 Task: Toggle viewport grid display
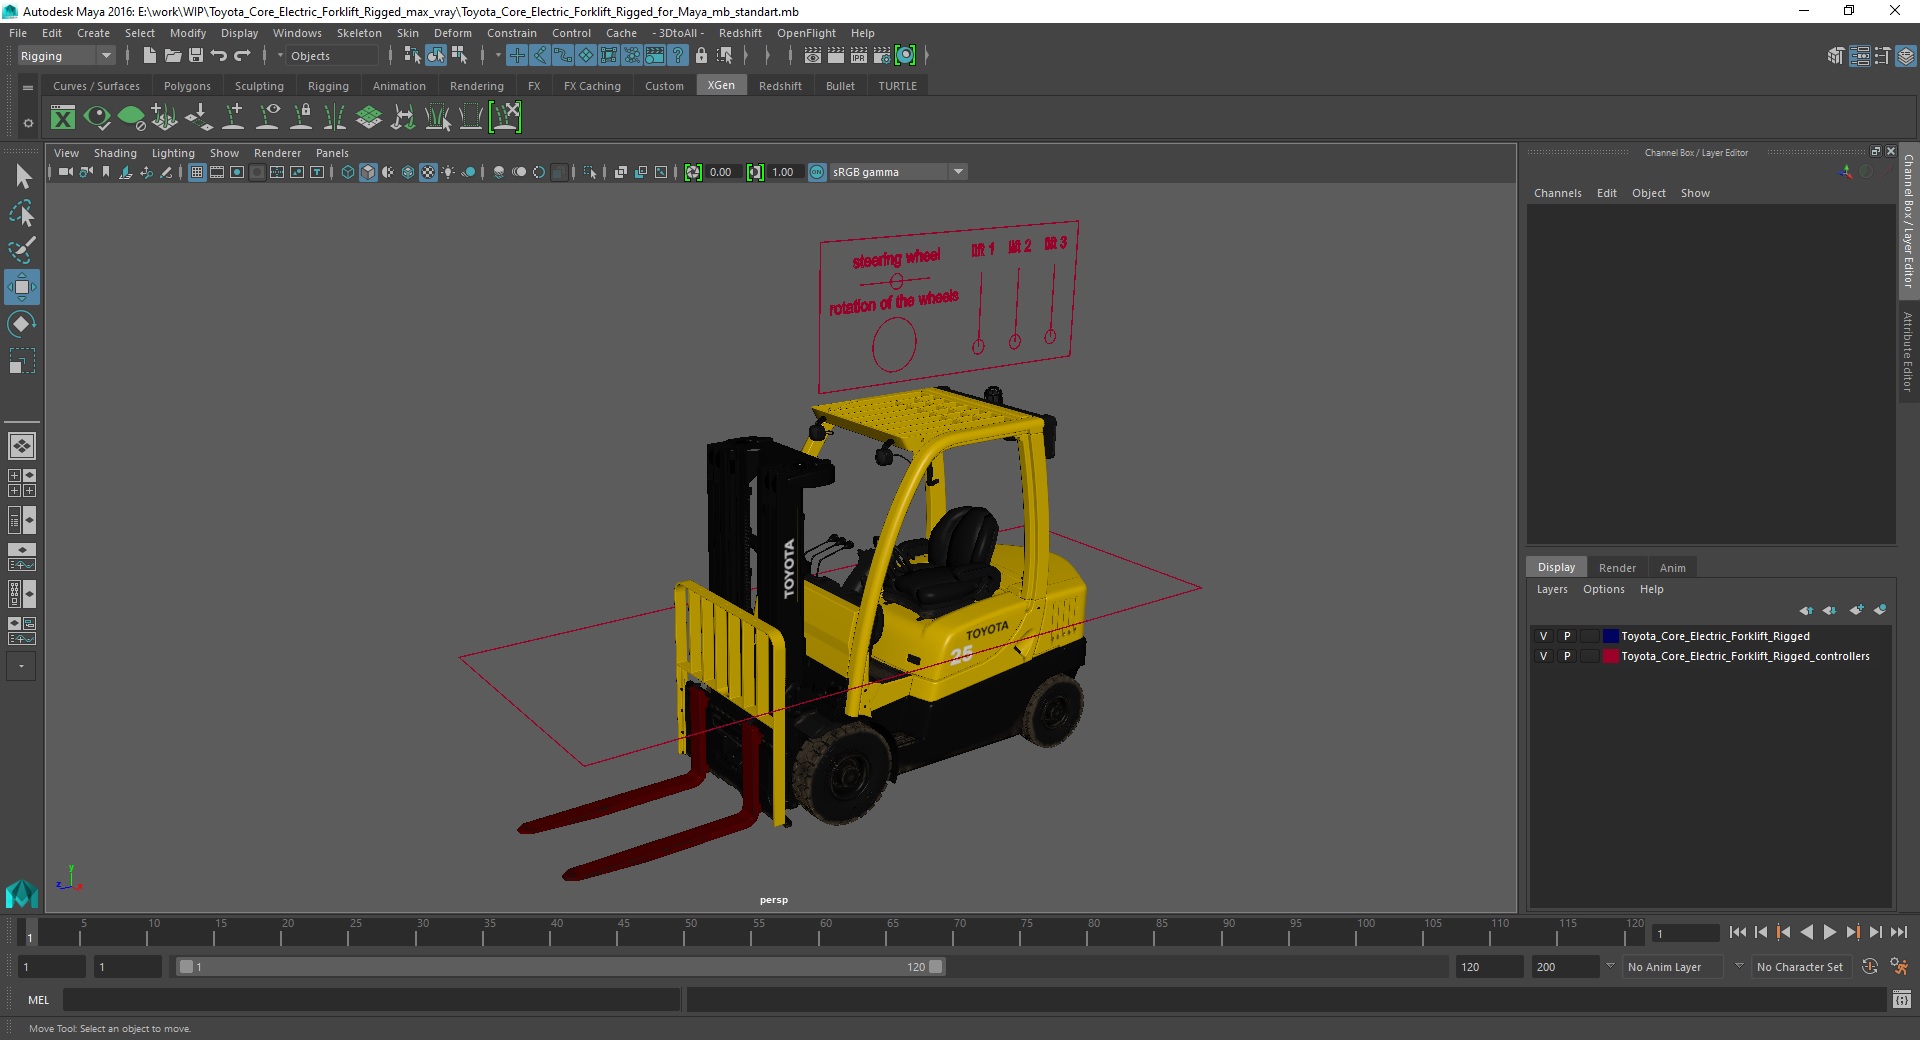point(197,172)
